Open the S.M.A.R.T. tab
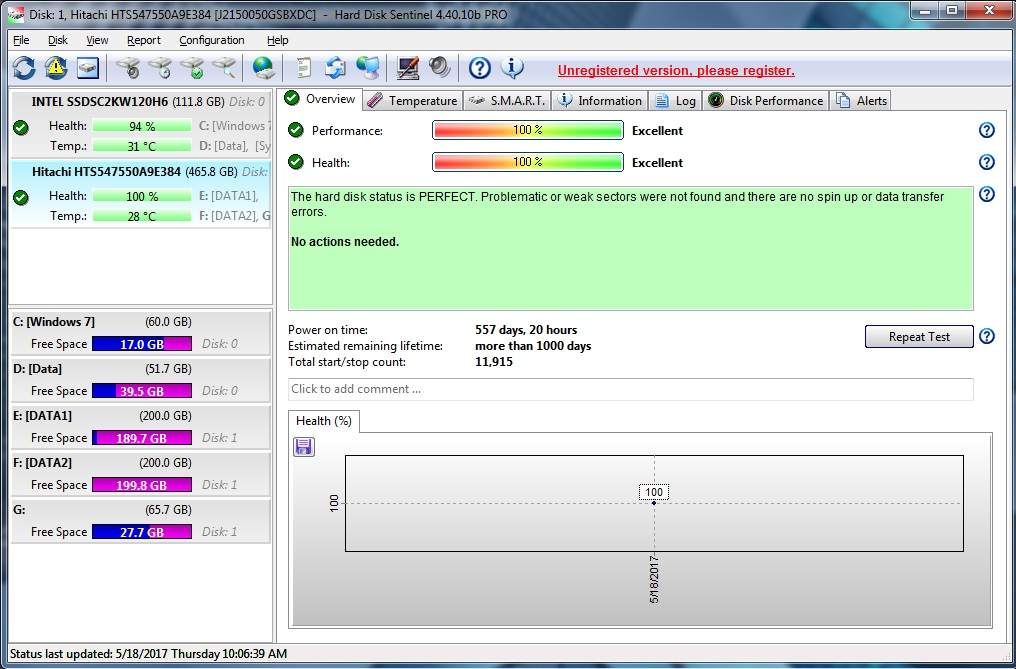Image resolution: width=1016 pixels, height=669 pixels. point(507,101)
